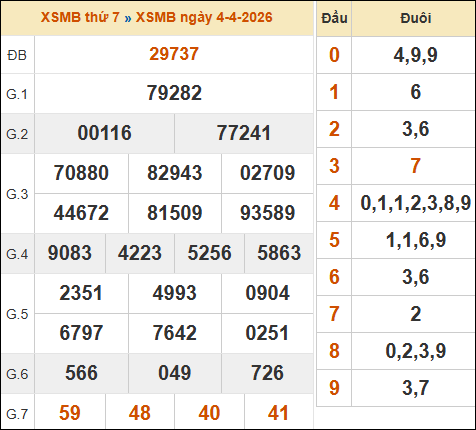Click the Đuôi column header
476x430 pixels.
click(415, 18)
